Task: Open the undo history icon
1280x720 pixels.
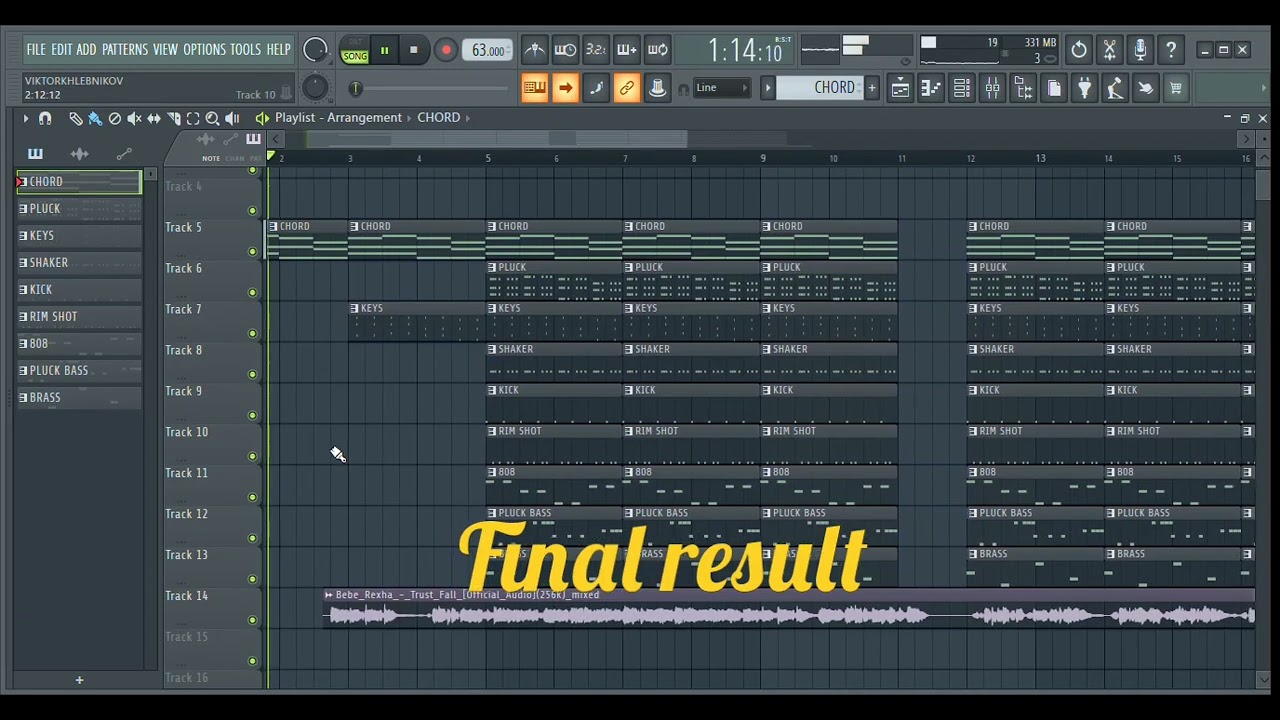Action: click(1079, 50)
